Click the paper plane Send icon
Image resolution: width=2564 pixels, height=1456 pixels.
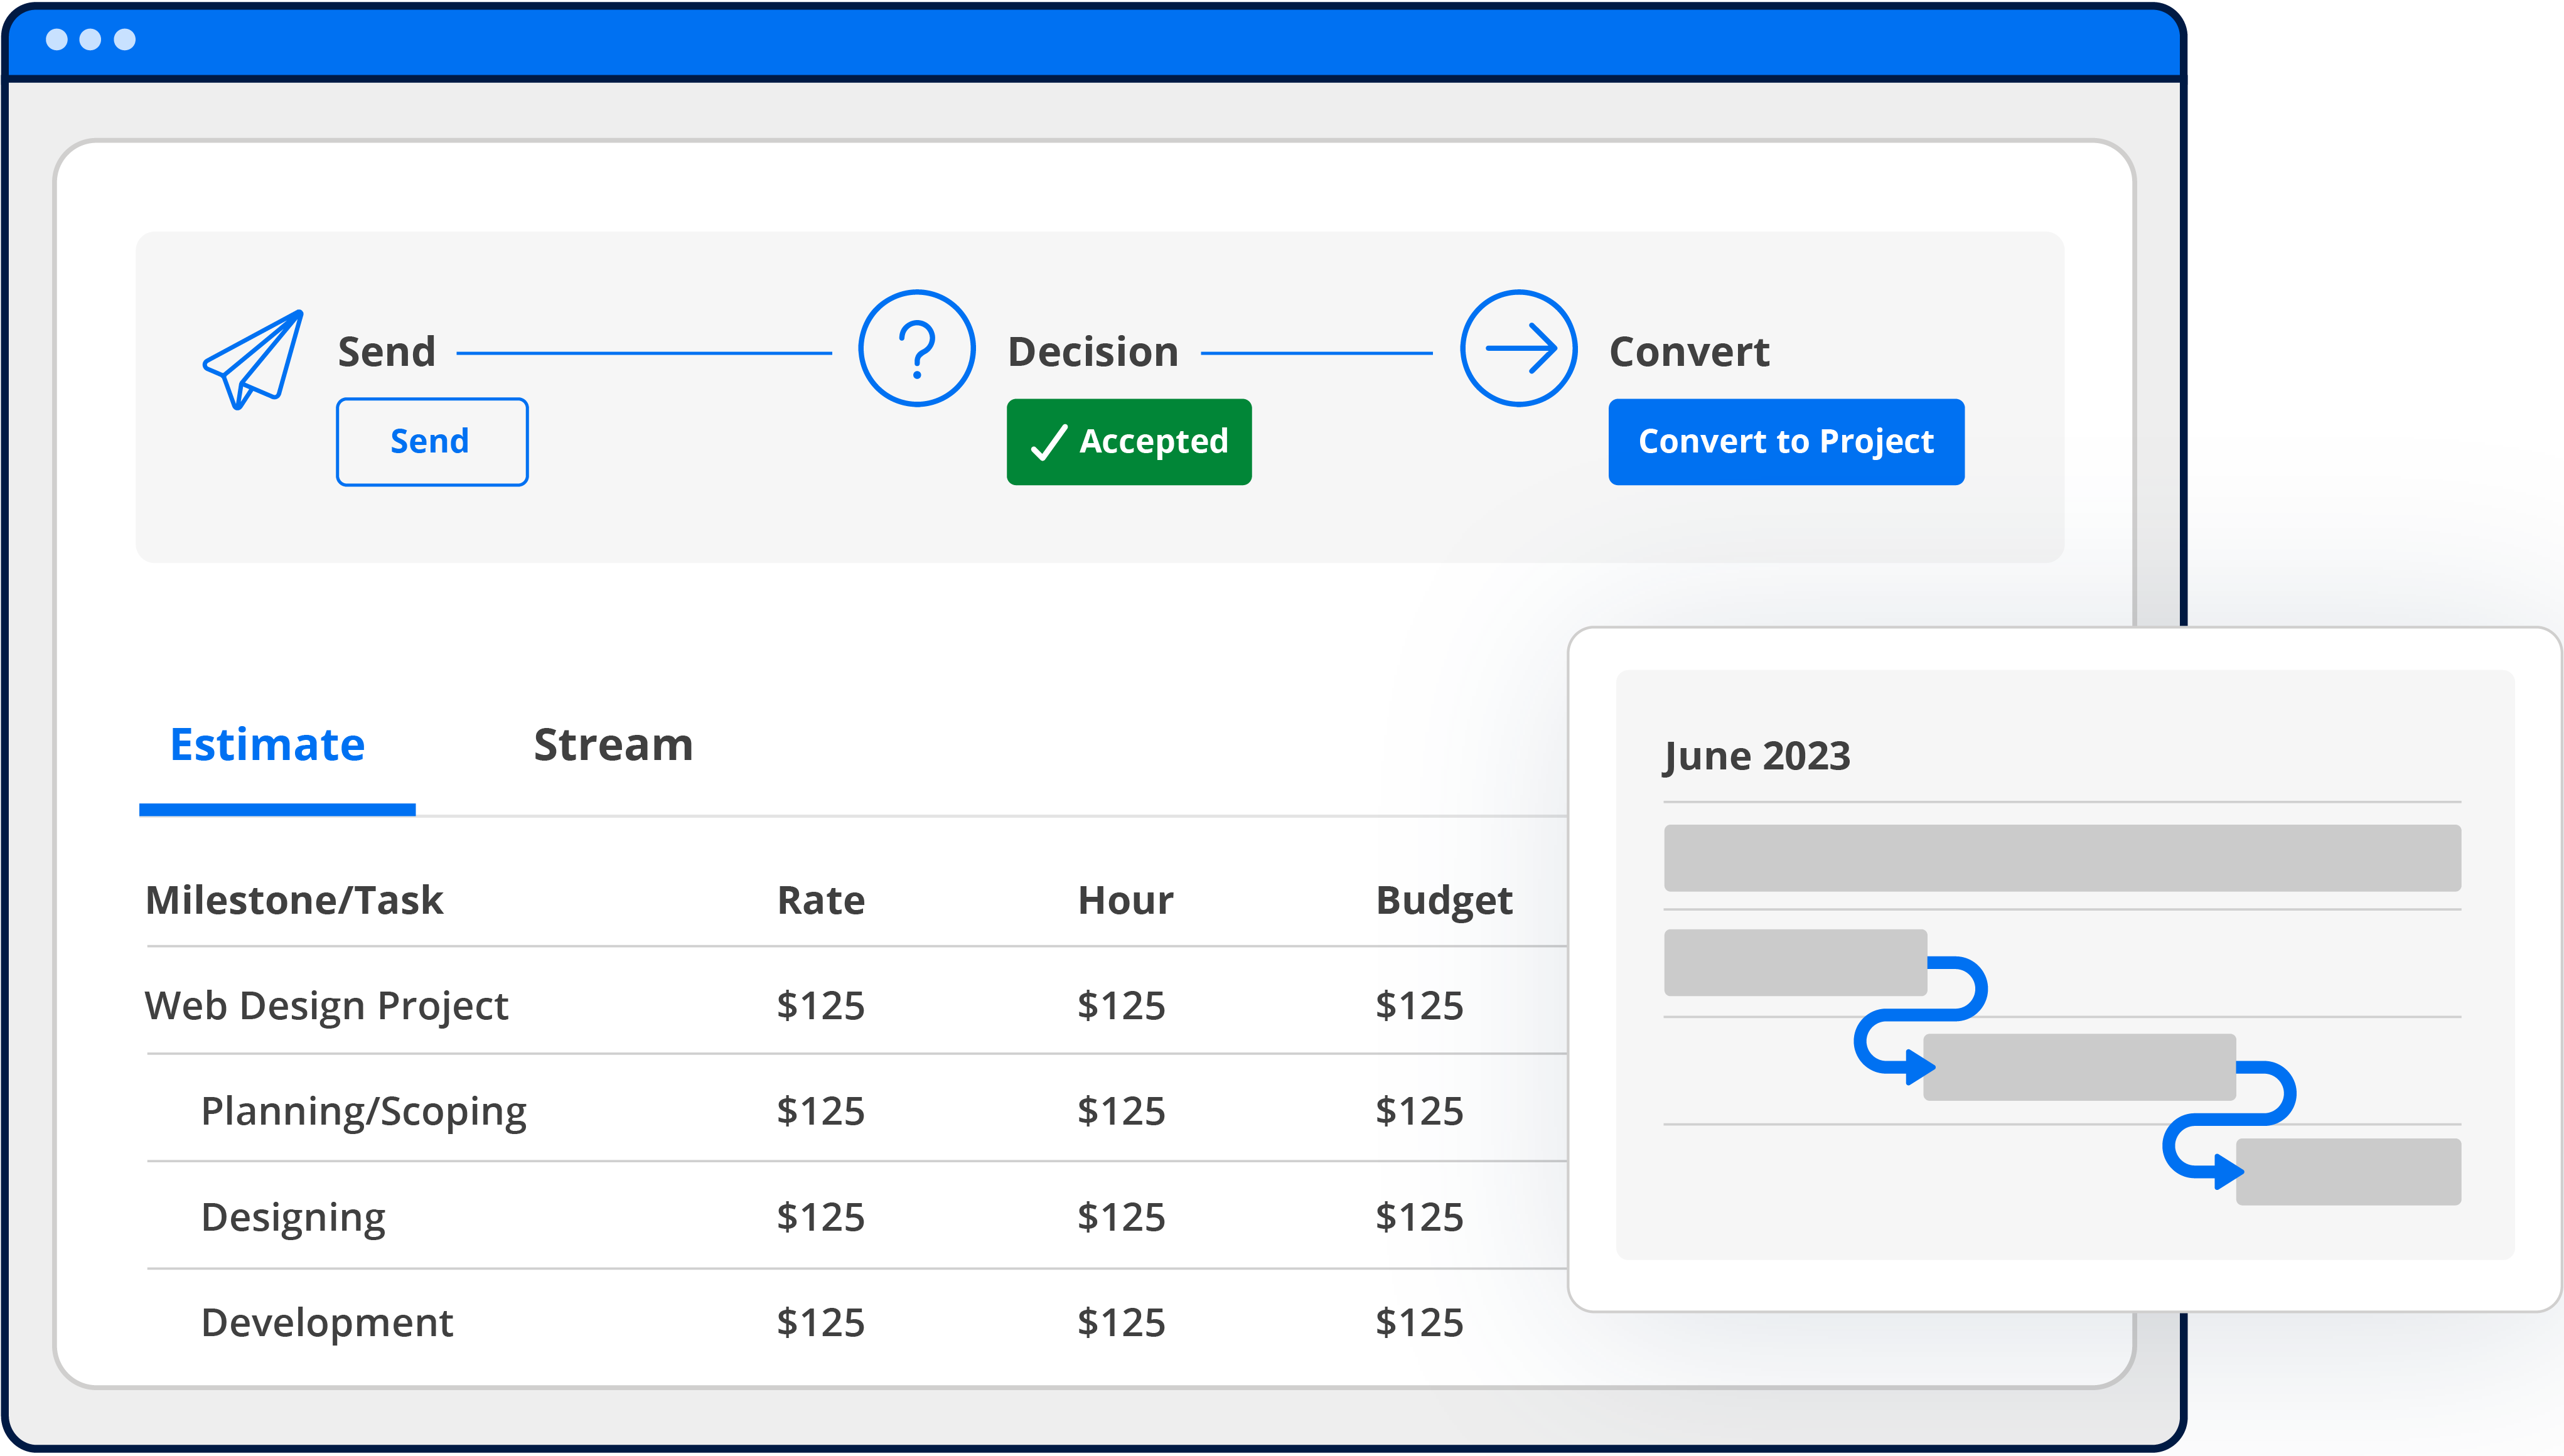[x=253, y=358]
